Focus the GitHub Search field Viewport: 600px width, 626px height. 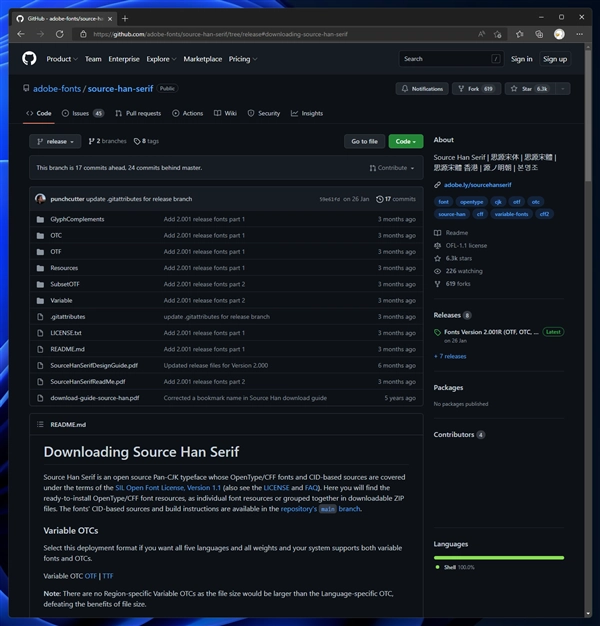451,59
